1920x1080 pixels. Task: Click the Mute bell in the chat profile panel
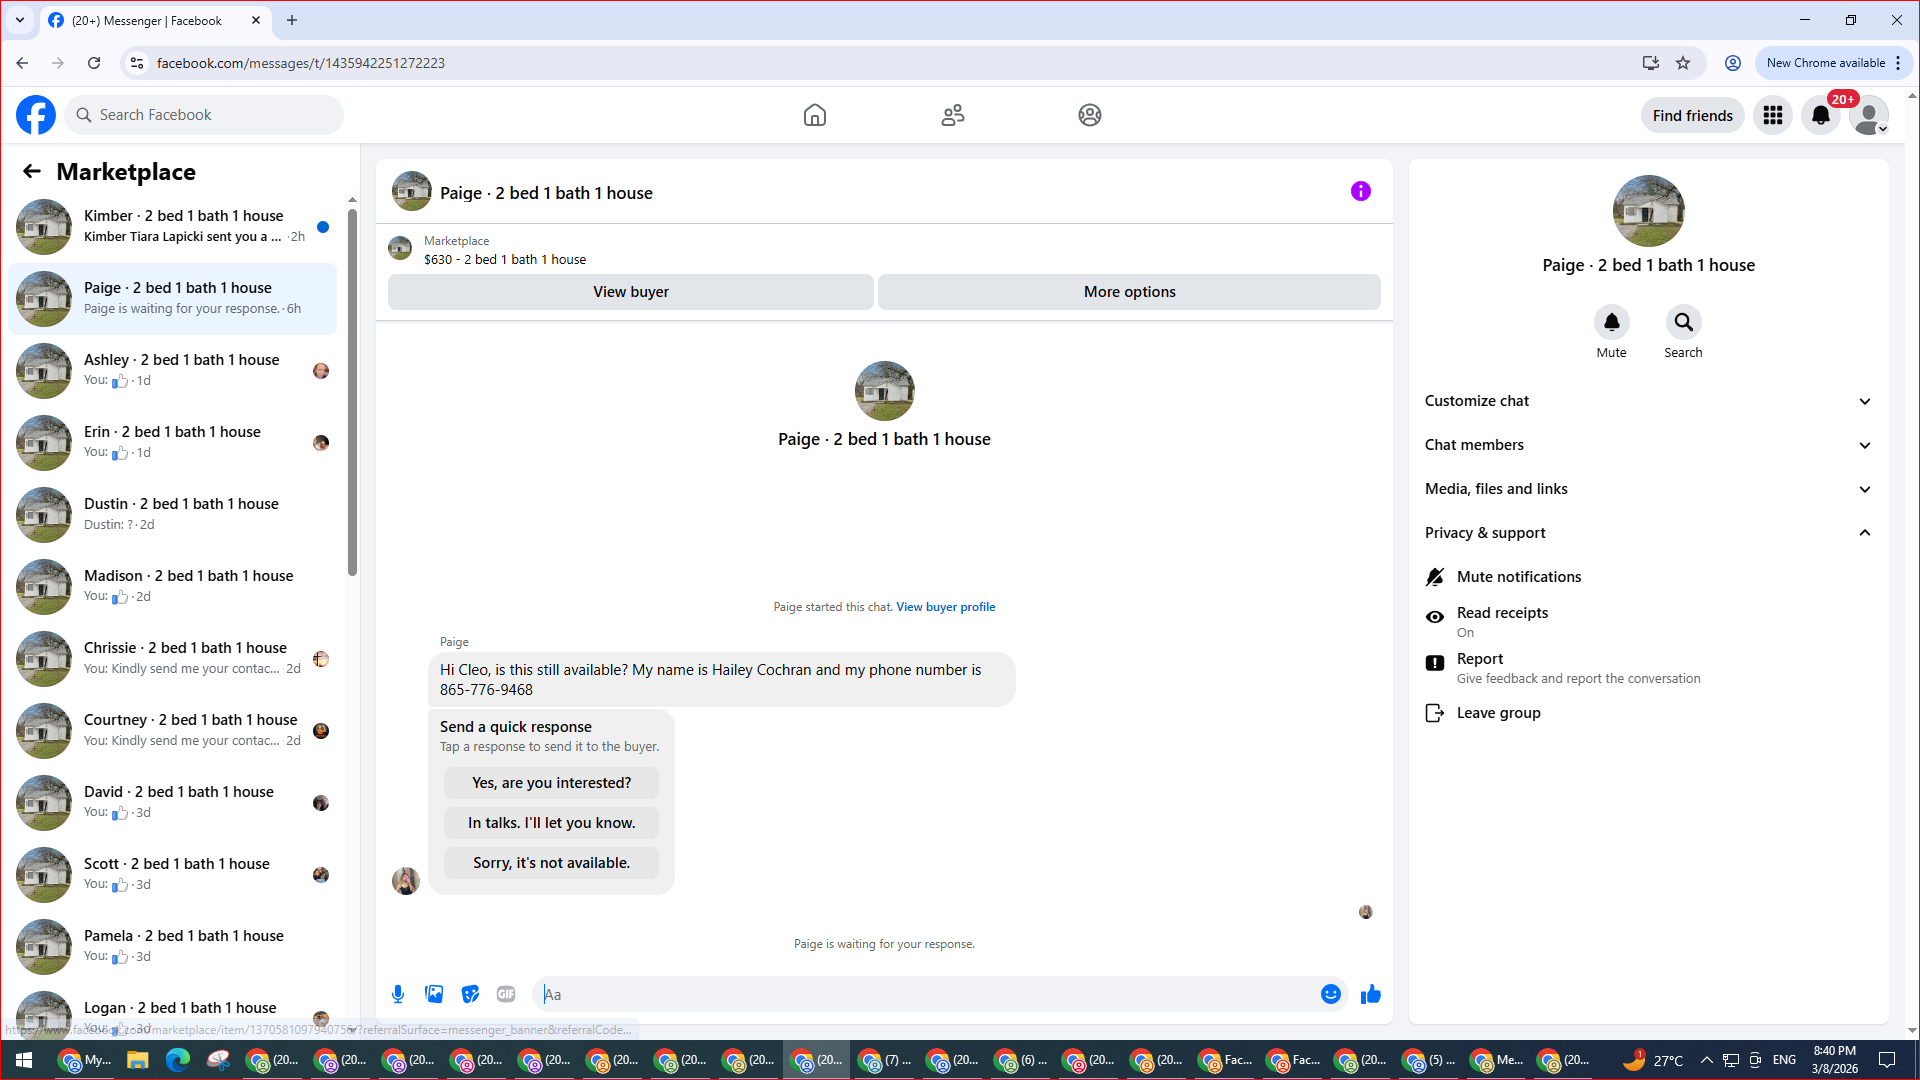[x=1611, y=323]
